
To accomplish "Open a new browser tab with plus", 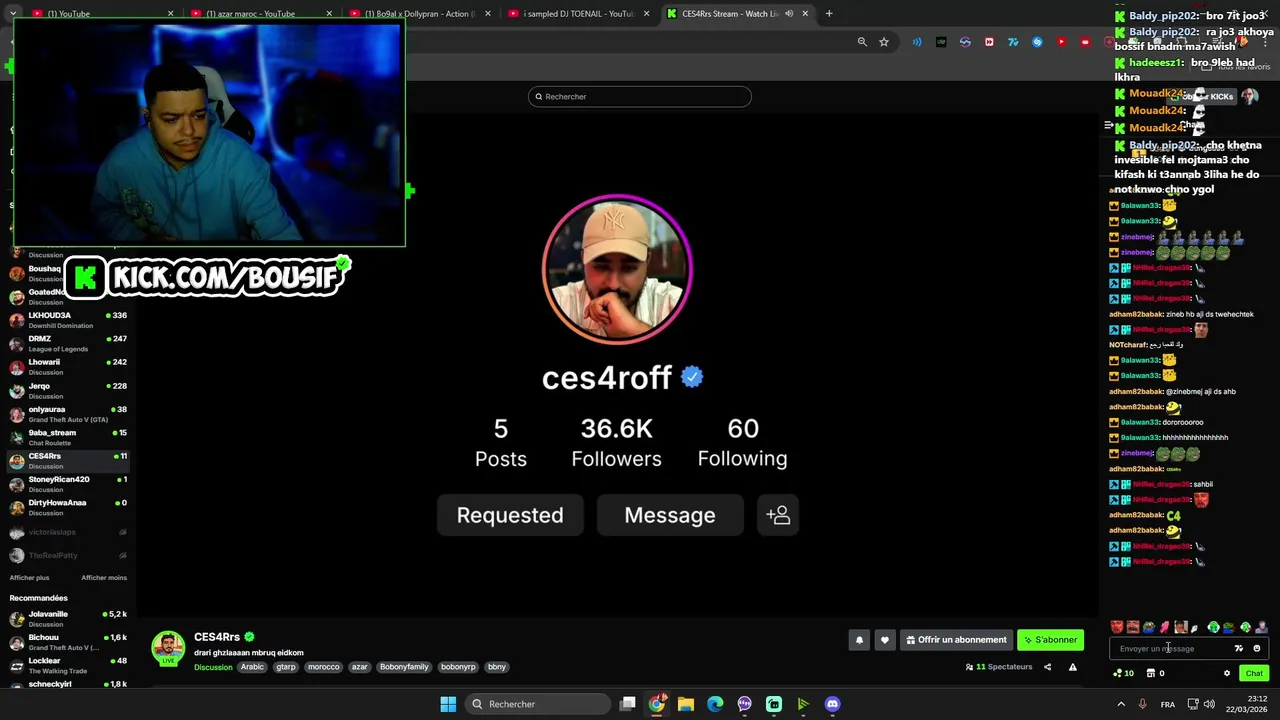I will pos(829,14).
